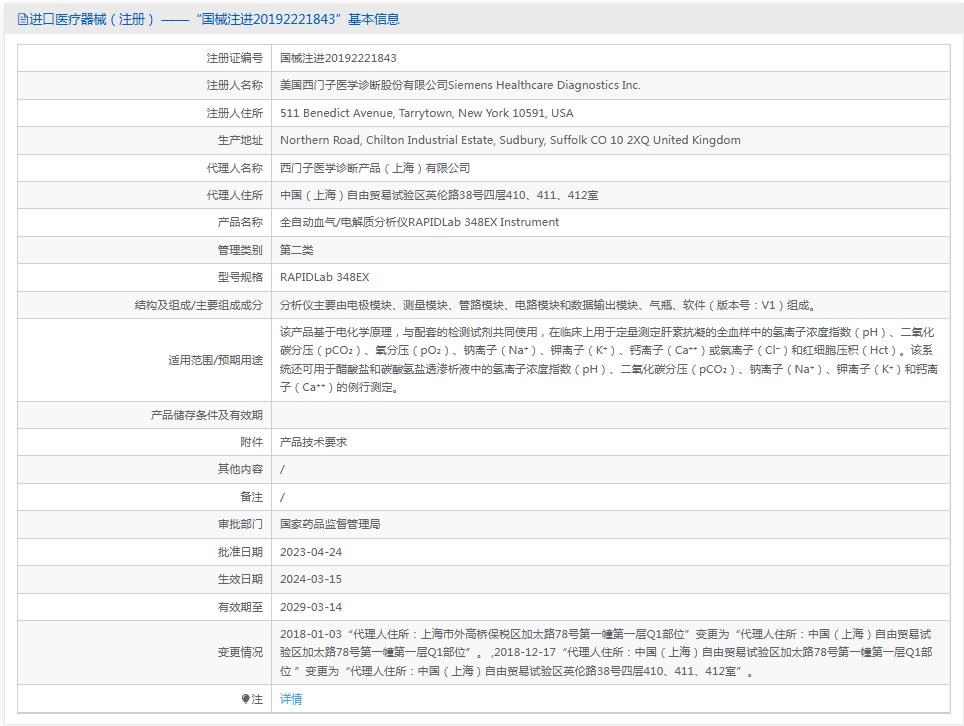The image size is (964, 726).
Task: Select the date 2024-03-15
Action: click(x=311, y=579)
